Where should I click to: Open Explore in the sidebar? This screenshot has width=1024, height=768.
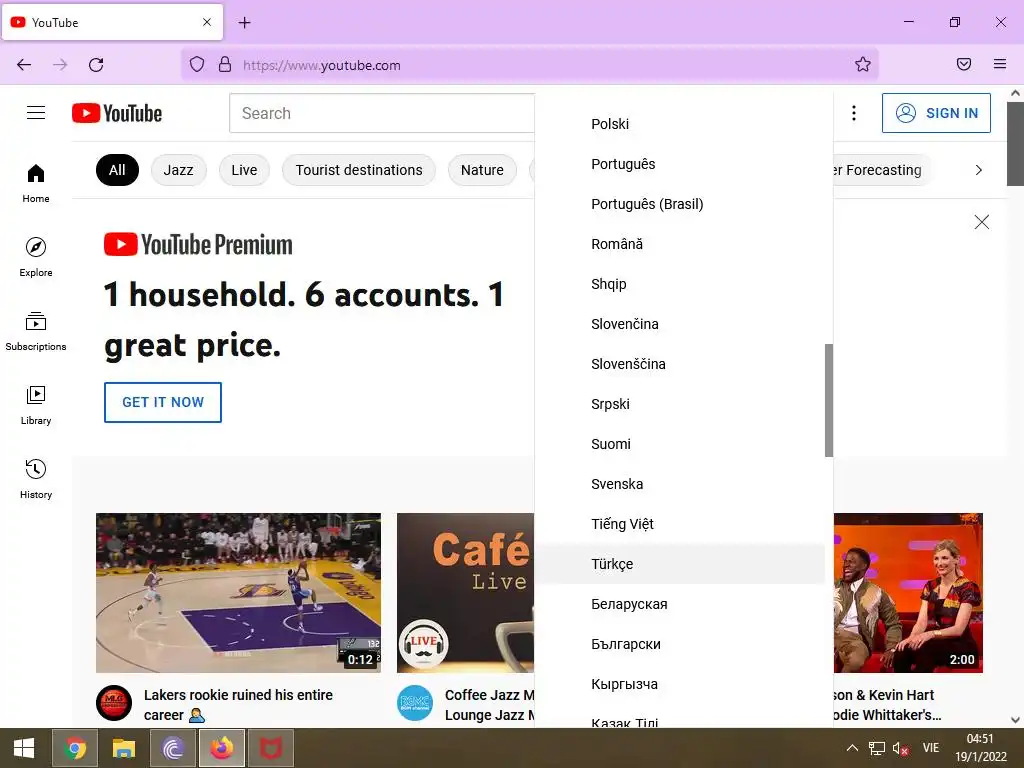click(36, 257)
